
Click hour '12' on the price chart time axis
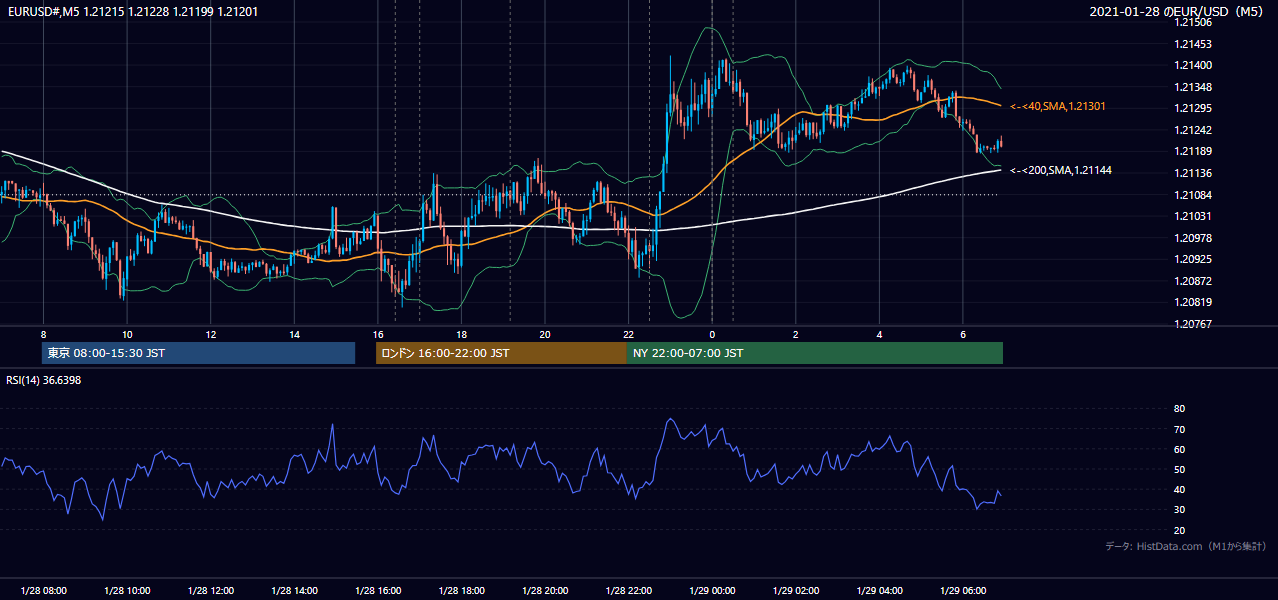click(x=211, y=334)
